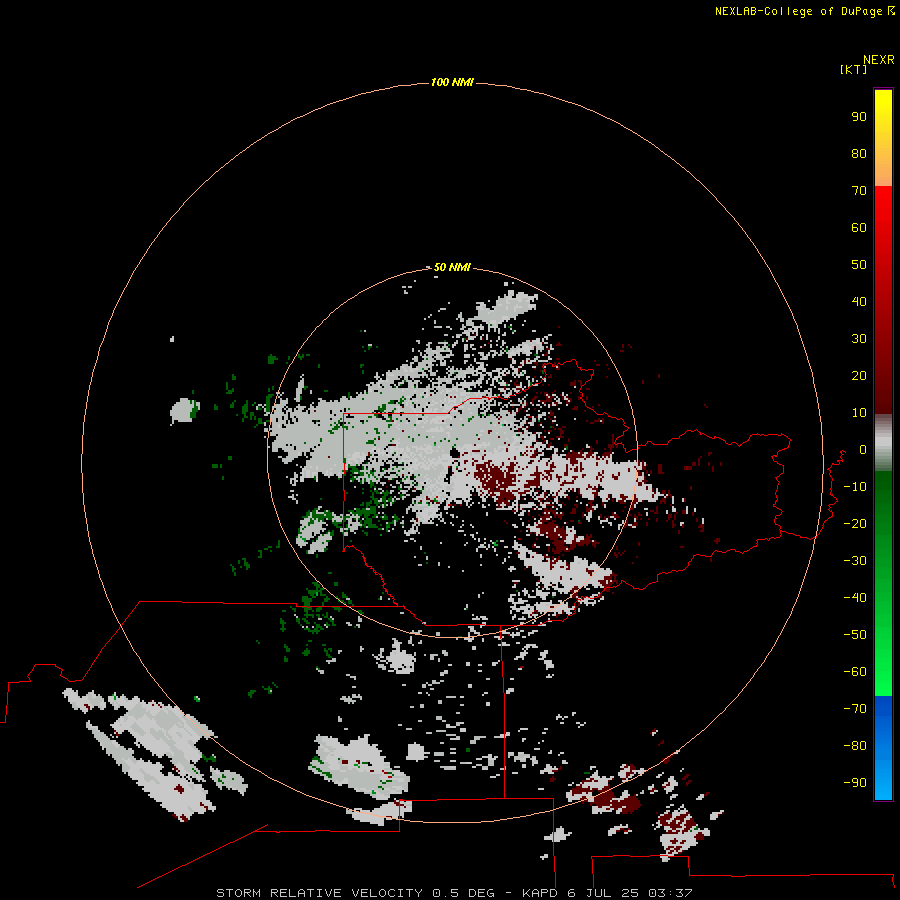Click the -20 value on velocity scale
Image resolution: width=900 pixels, height=900 pixels.
[x=855, y=523]
